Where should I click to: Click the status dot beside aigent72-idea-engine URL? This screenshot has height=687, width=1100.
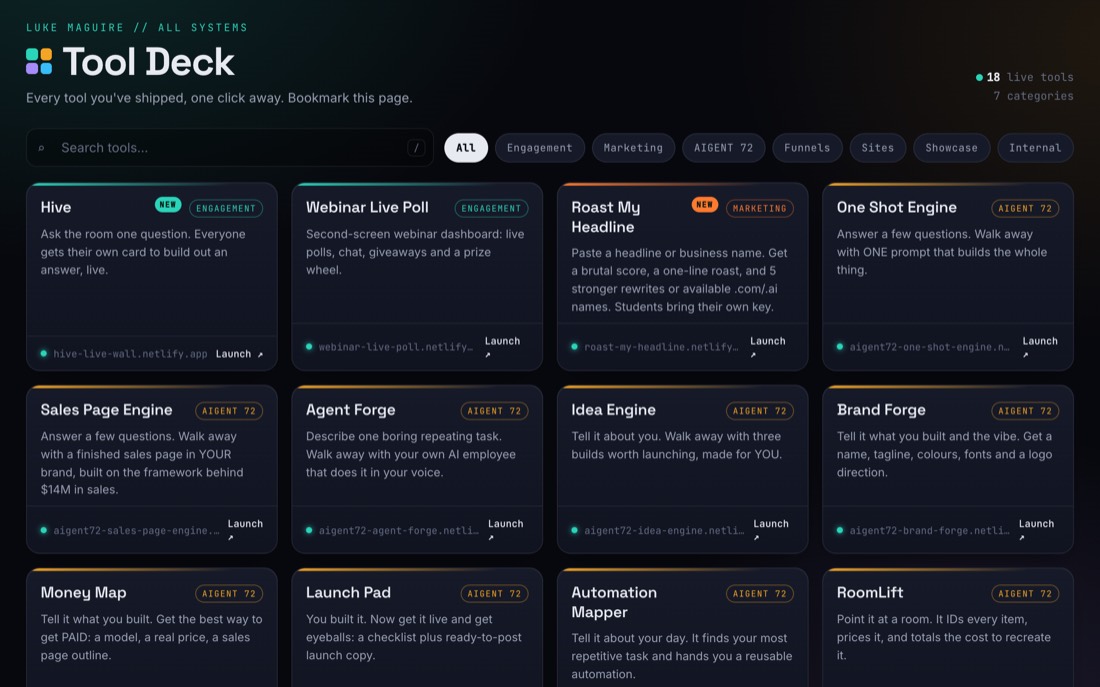tap(575, 531)
